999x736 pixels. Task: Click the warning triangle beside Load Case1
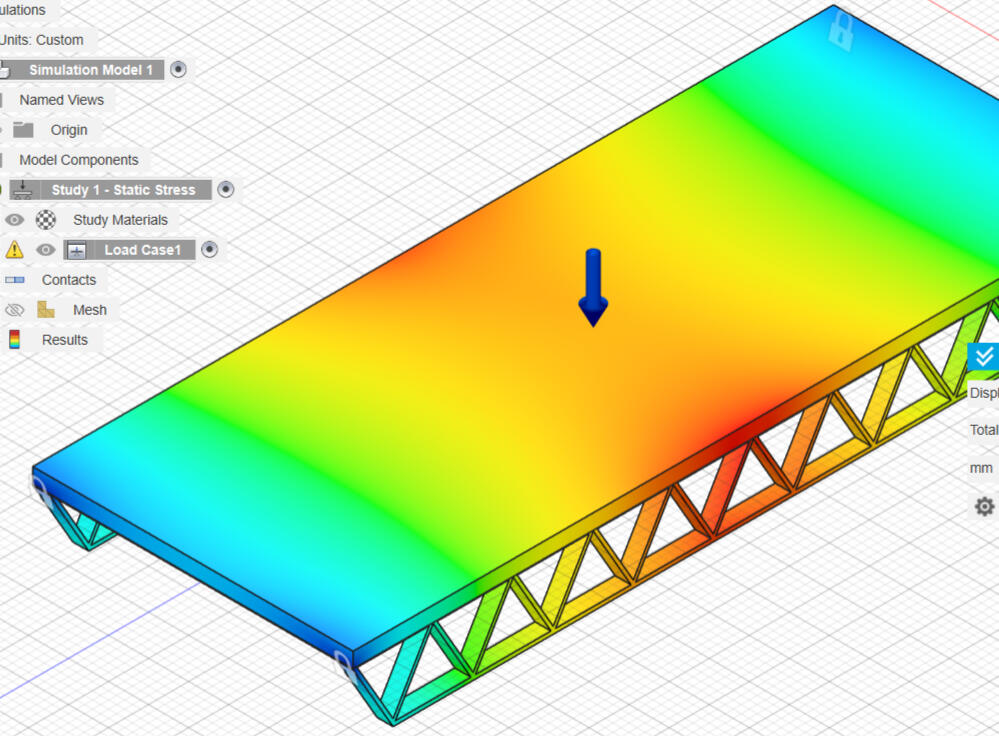click(14, 249)
